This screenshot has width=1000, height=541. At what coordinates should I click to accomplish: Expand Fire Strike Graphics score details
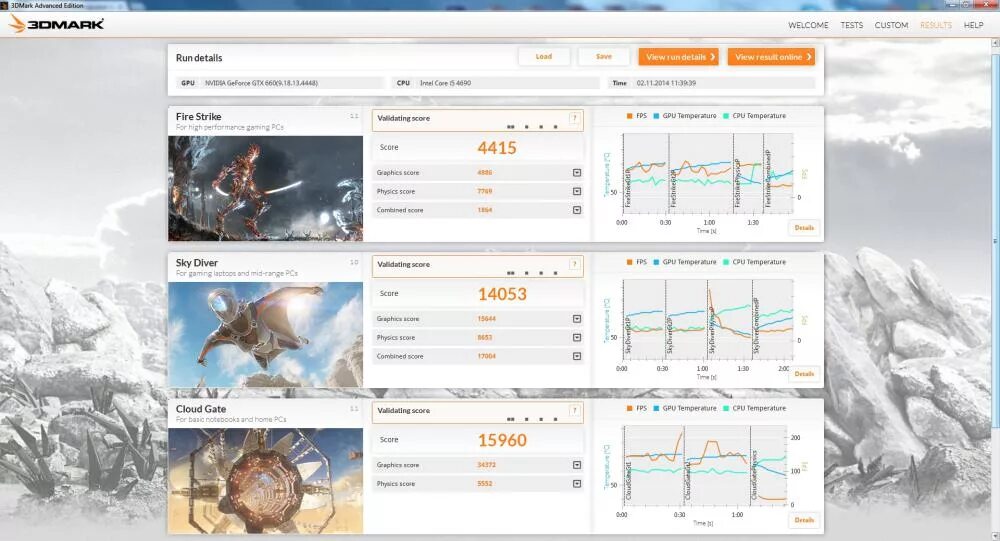[577, 172]
